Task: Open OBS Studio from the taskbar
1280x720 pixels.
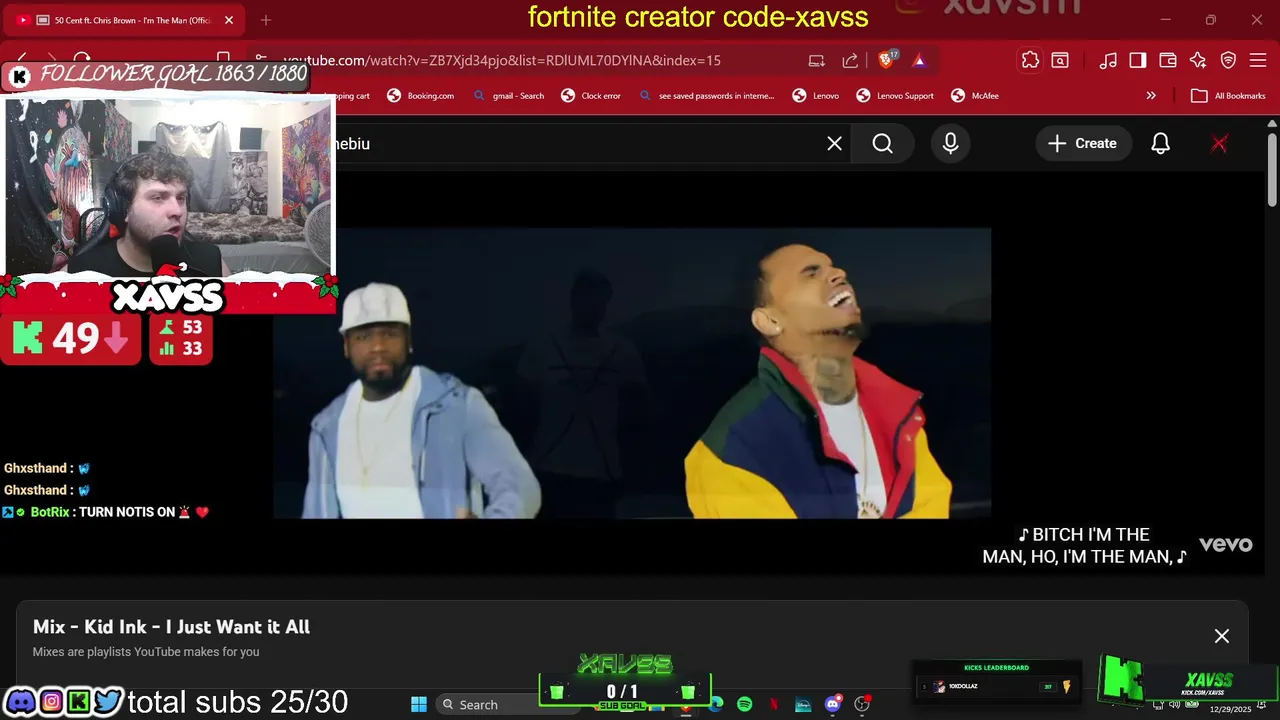Action: [x=862, y=704]
